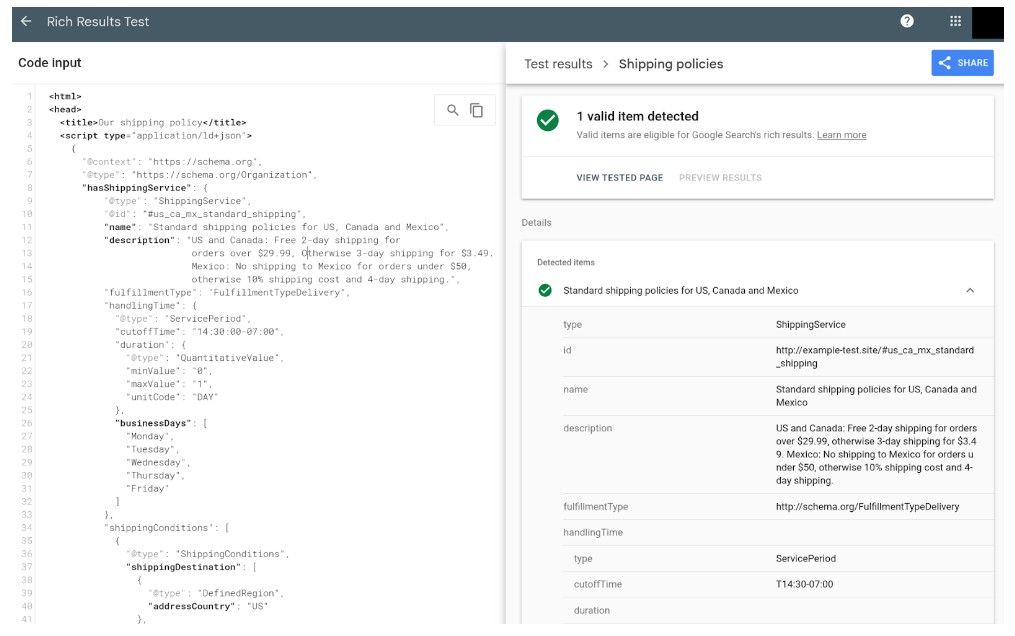Copy the code using the copy icon

(x=478, y=110)
